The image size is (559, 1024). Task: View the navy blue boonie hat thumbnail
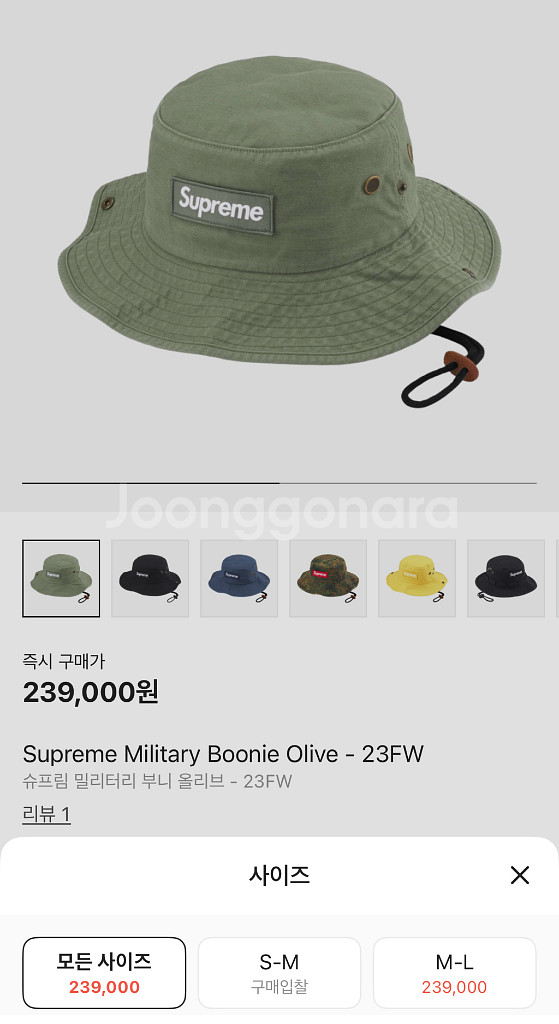pos(239,579)
